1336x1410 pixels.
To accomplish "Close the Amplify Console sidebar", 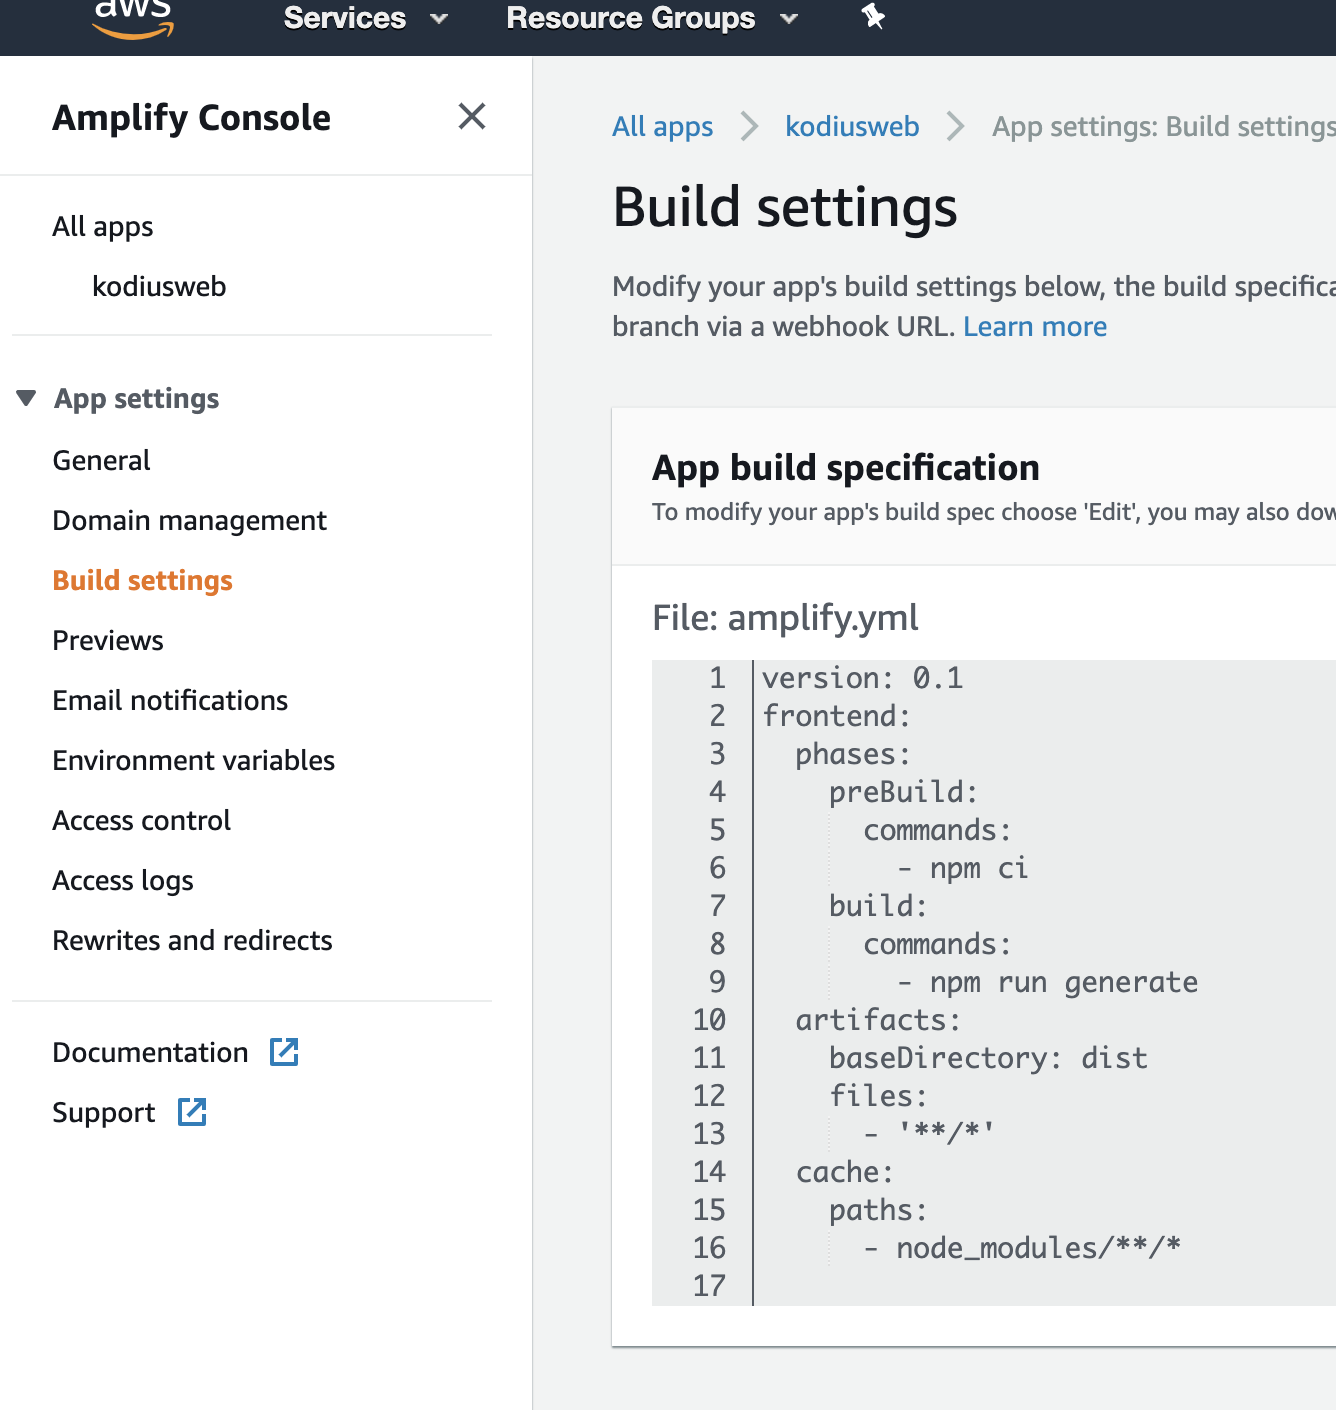I will pos(472,116).
